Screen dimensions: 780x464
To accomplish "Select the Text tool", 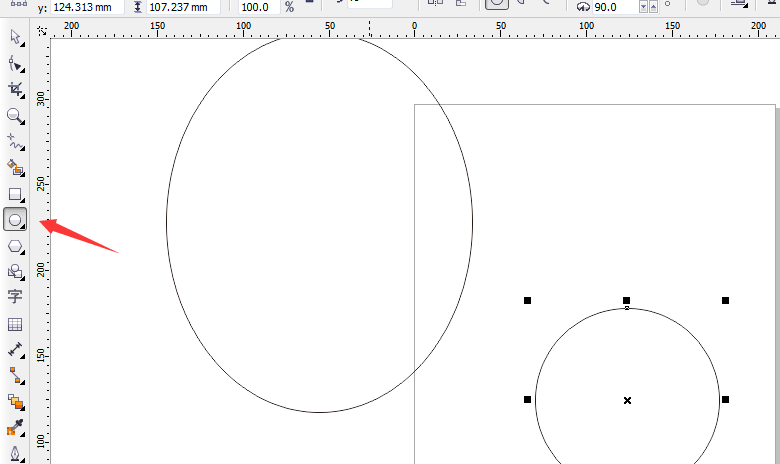I will tap(15, 296).
